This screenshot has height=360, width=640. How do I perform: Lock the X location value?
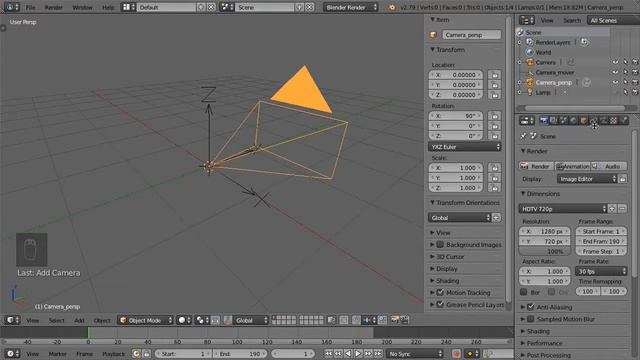[x=495, y=75]
